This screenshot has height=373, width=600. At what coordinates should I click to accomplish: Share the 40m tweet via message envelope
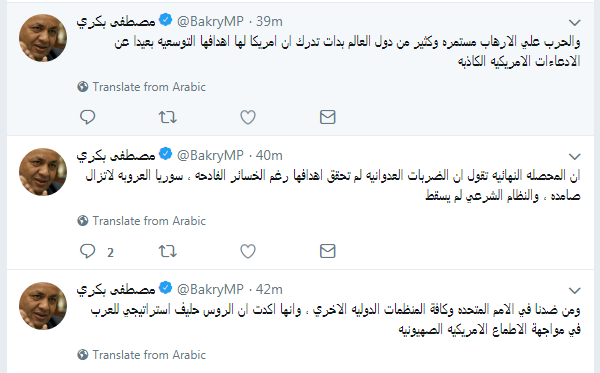[328, 251]
